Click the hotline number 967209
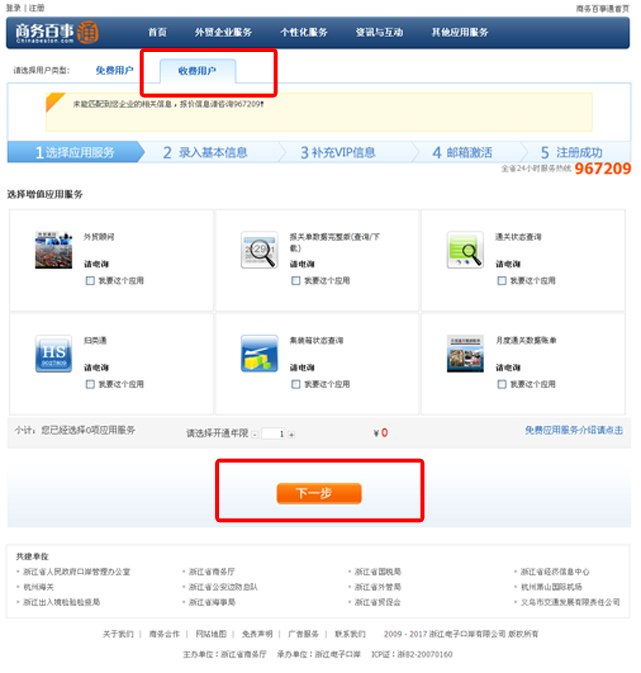 (603, 169)
